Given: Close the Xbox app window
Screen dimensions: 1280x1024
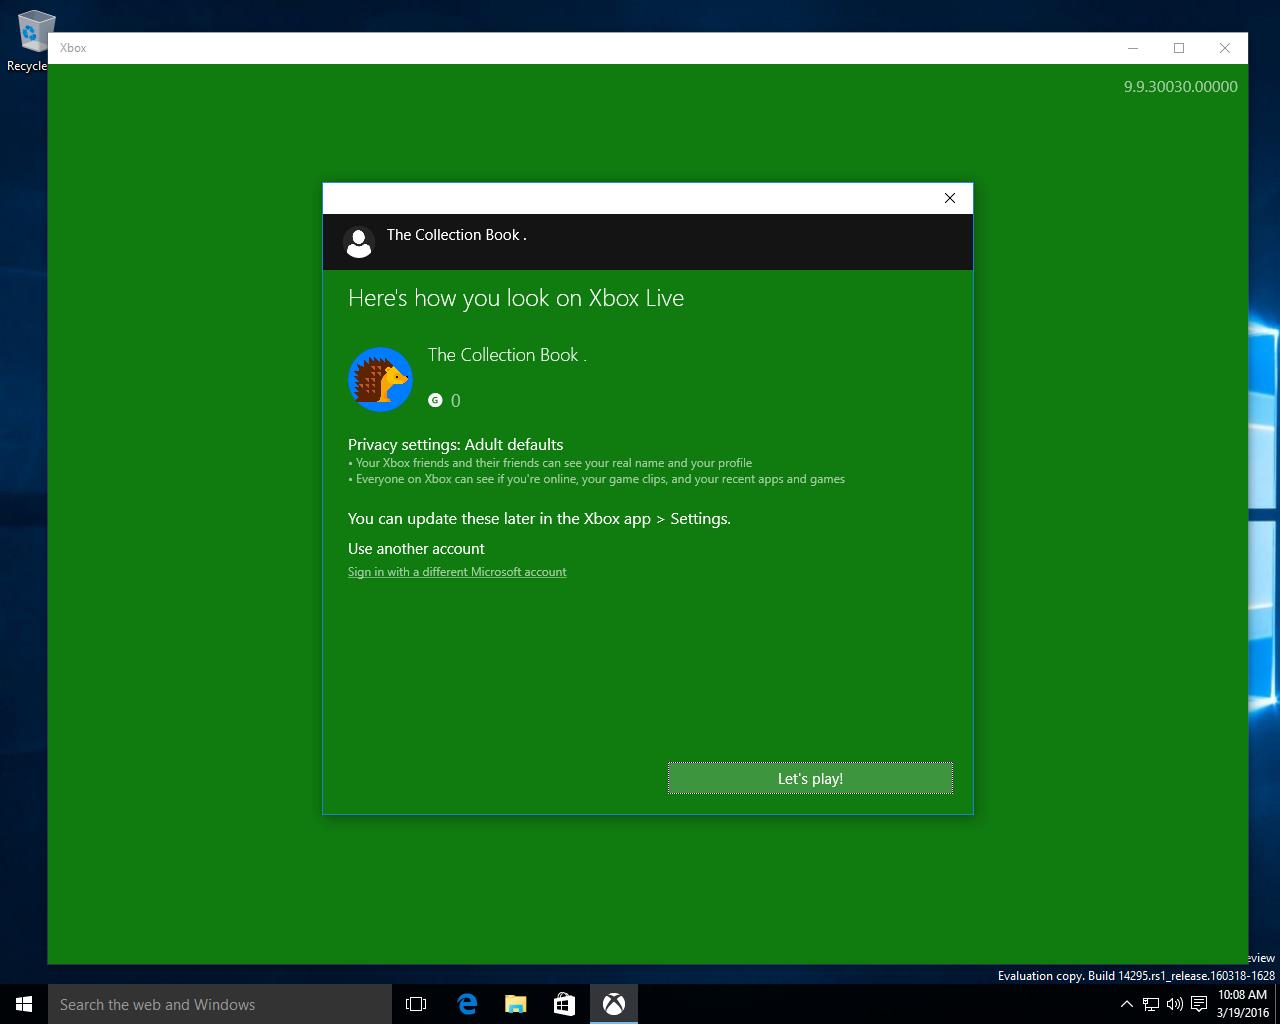Looking at the screenshot, I should click(x=1225, y=48).
